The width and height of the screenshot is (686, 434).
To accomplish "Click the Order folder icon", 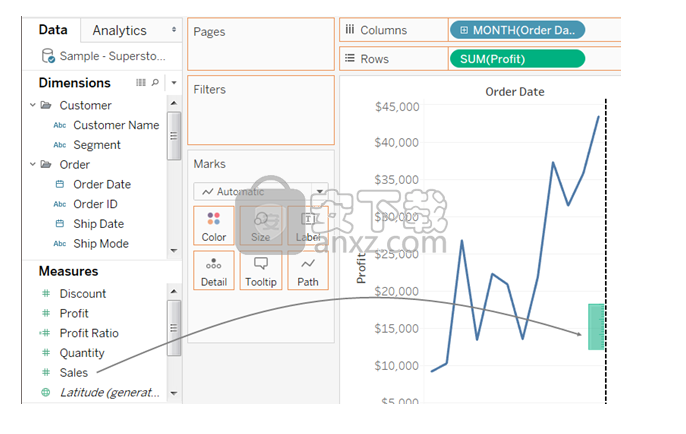I will [x=46, y=164].
